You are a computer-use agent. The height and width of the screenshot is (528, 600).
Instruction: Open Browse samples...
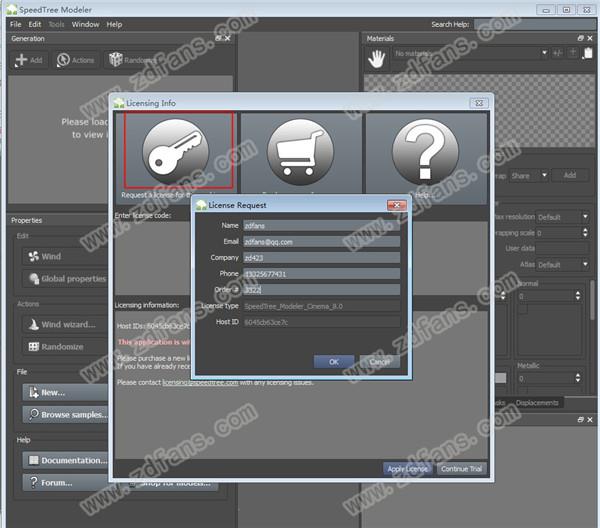(65, 415)
